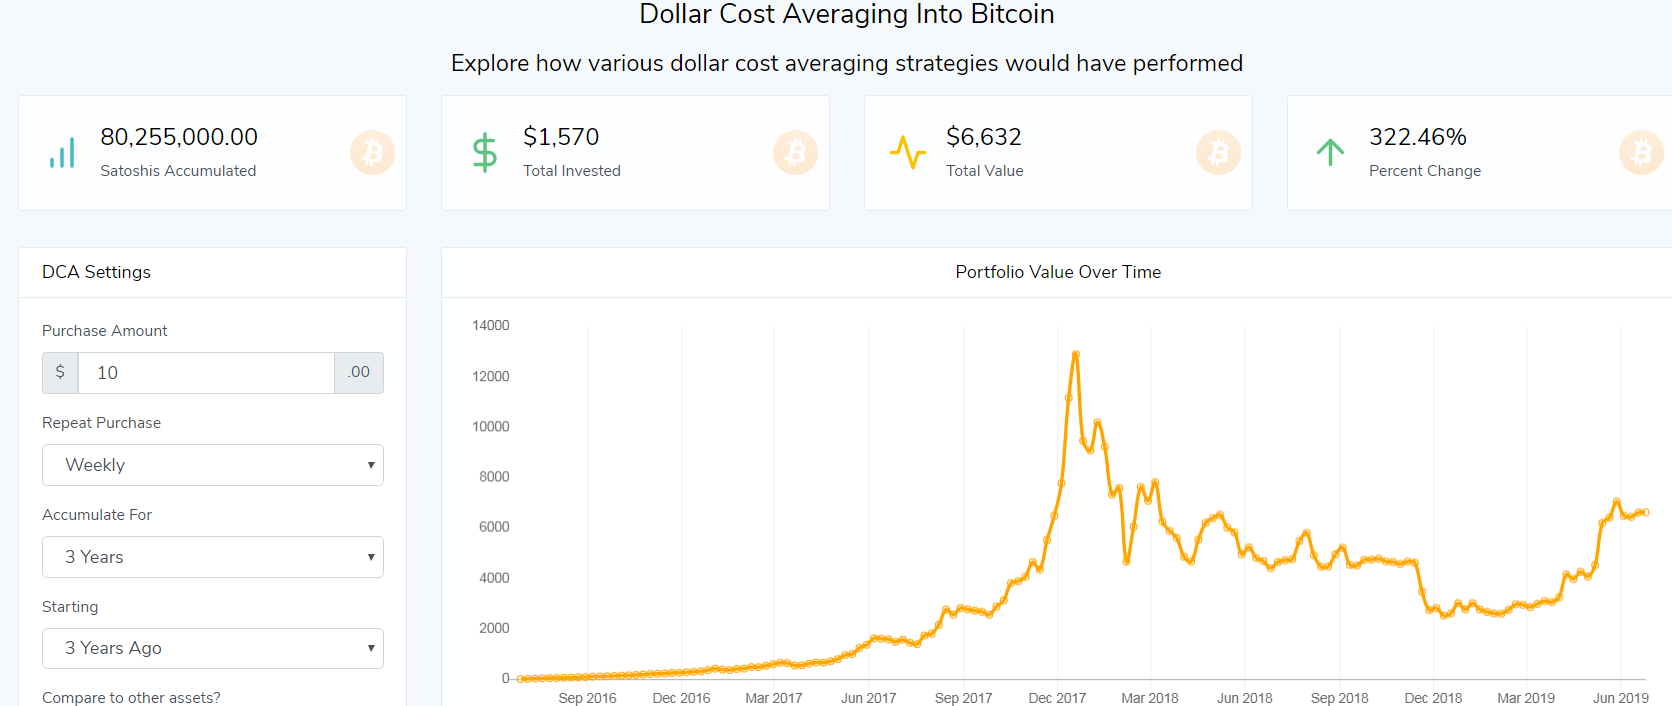
Task: Open the Repeat Purchase Weekly dropdown
Action: tap(213, 465)
